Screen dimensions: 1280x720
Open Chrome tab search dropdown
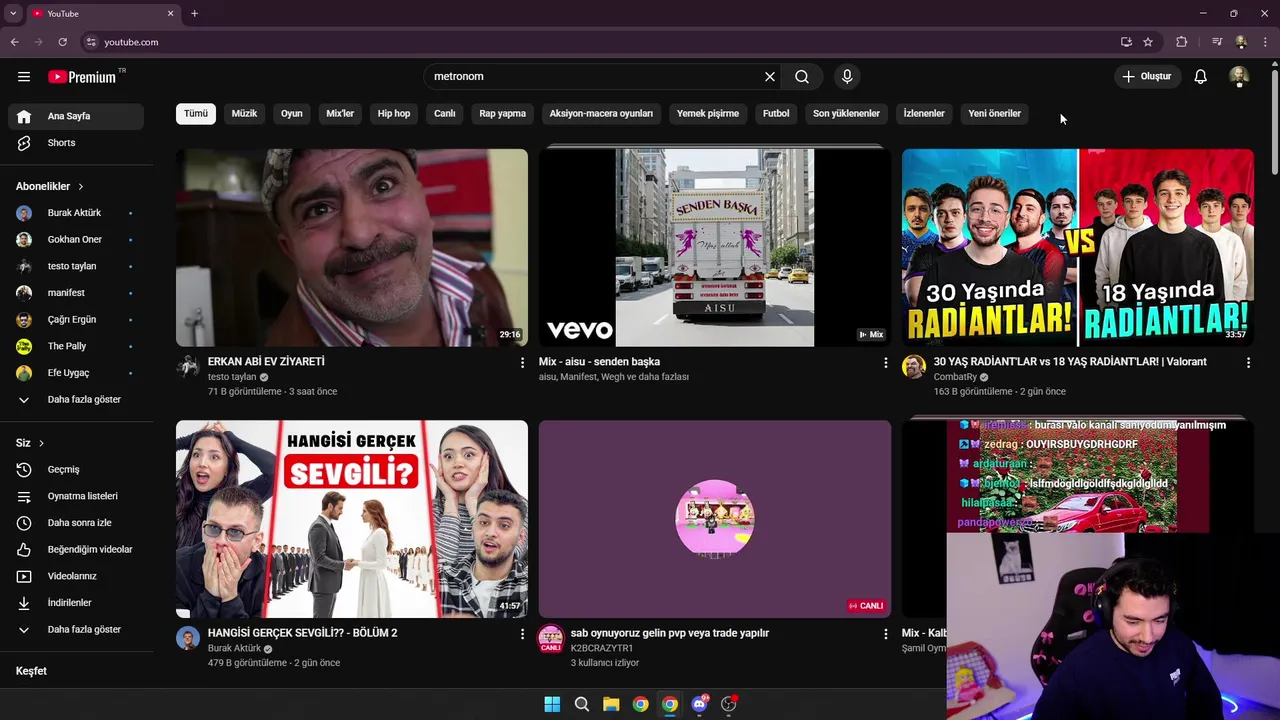[13, 13]
